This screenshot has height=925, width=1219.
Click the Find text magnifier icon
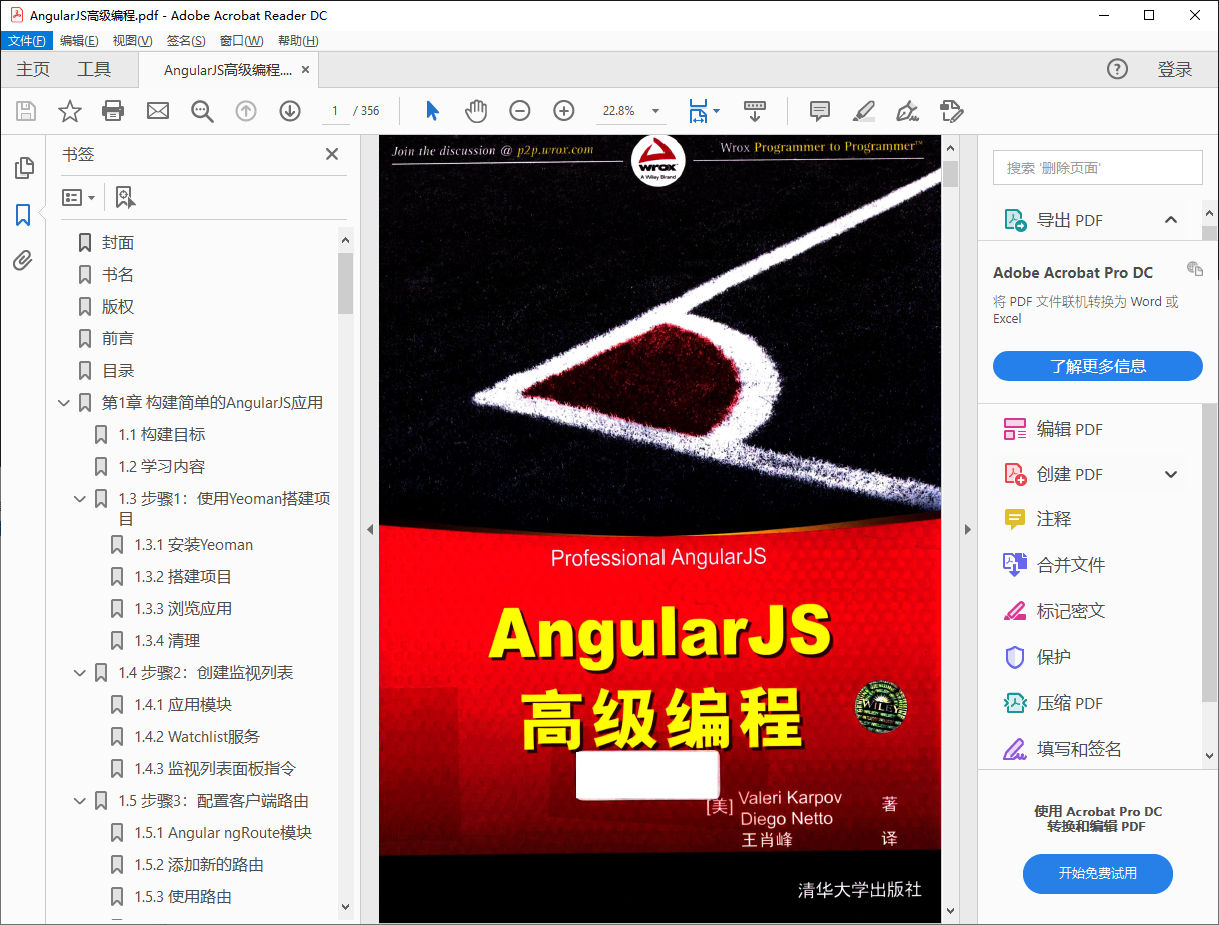(202, 111)
